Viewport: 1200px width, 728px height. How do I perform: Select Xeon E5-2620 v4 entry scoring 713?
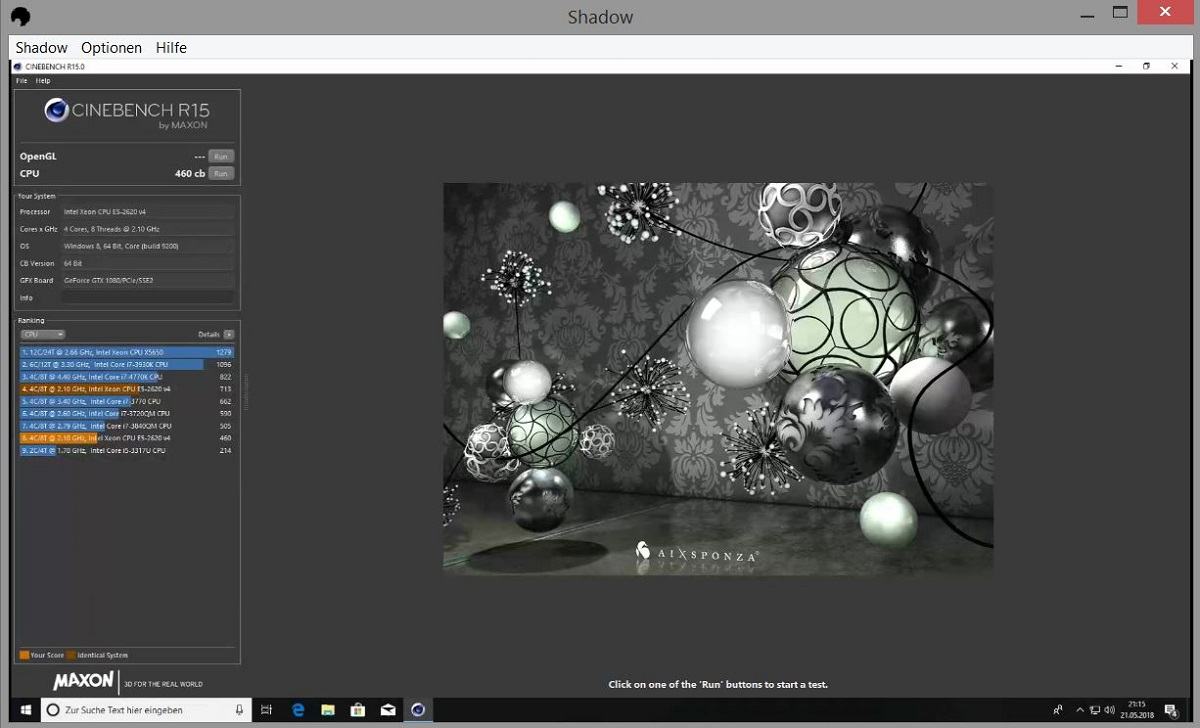127,389
